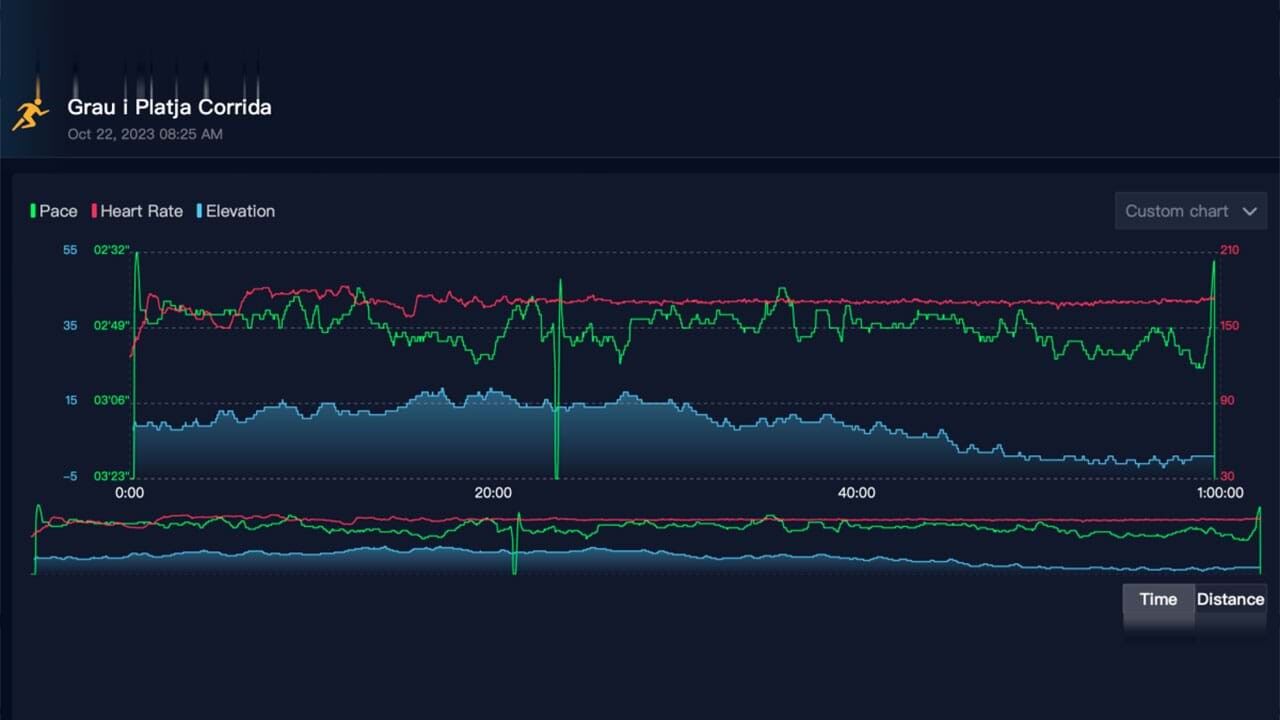
Task: Click the Grau i Platja Corrida title
Action: click(169, 107)
